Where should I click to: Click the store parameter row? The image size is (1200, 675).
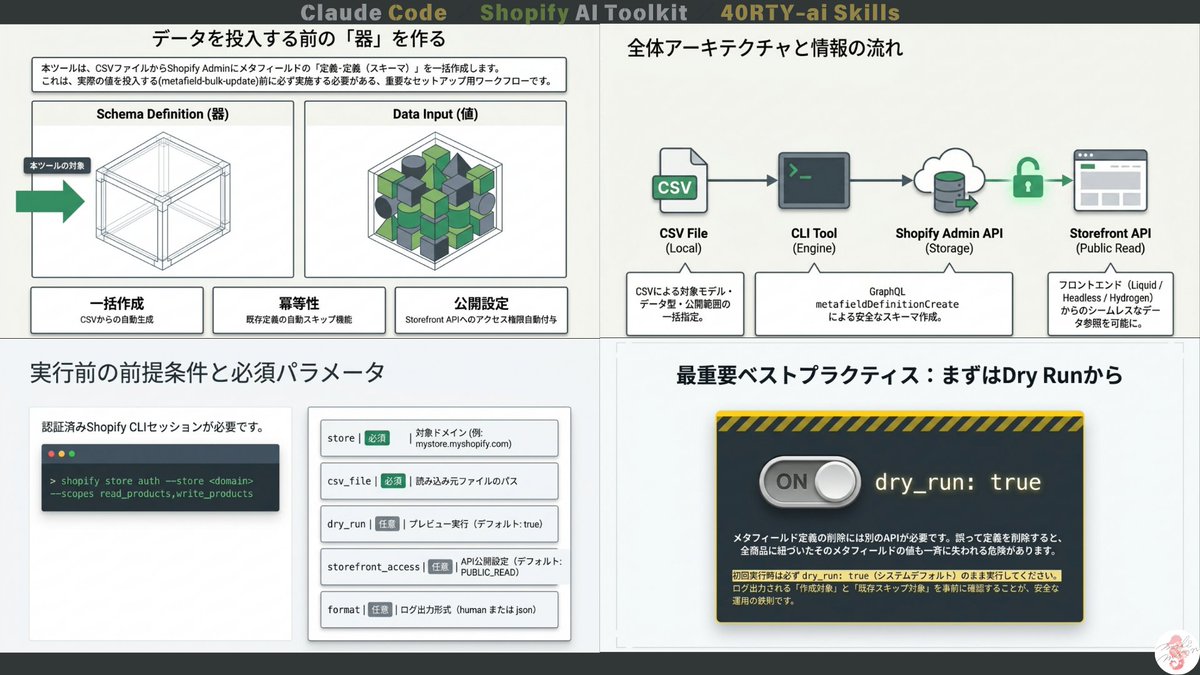coord(439,438)
